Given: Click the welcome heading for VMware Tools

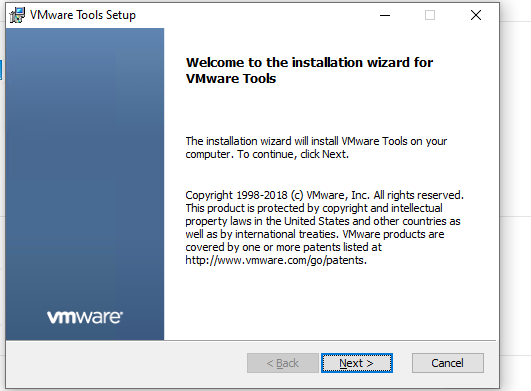Looking at the screenshot, I should [309, 70].
